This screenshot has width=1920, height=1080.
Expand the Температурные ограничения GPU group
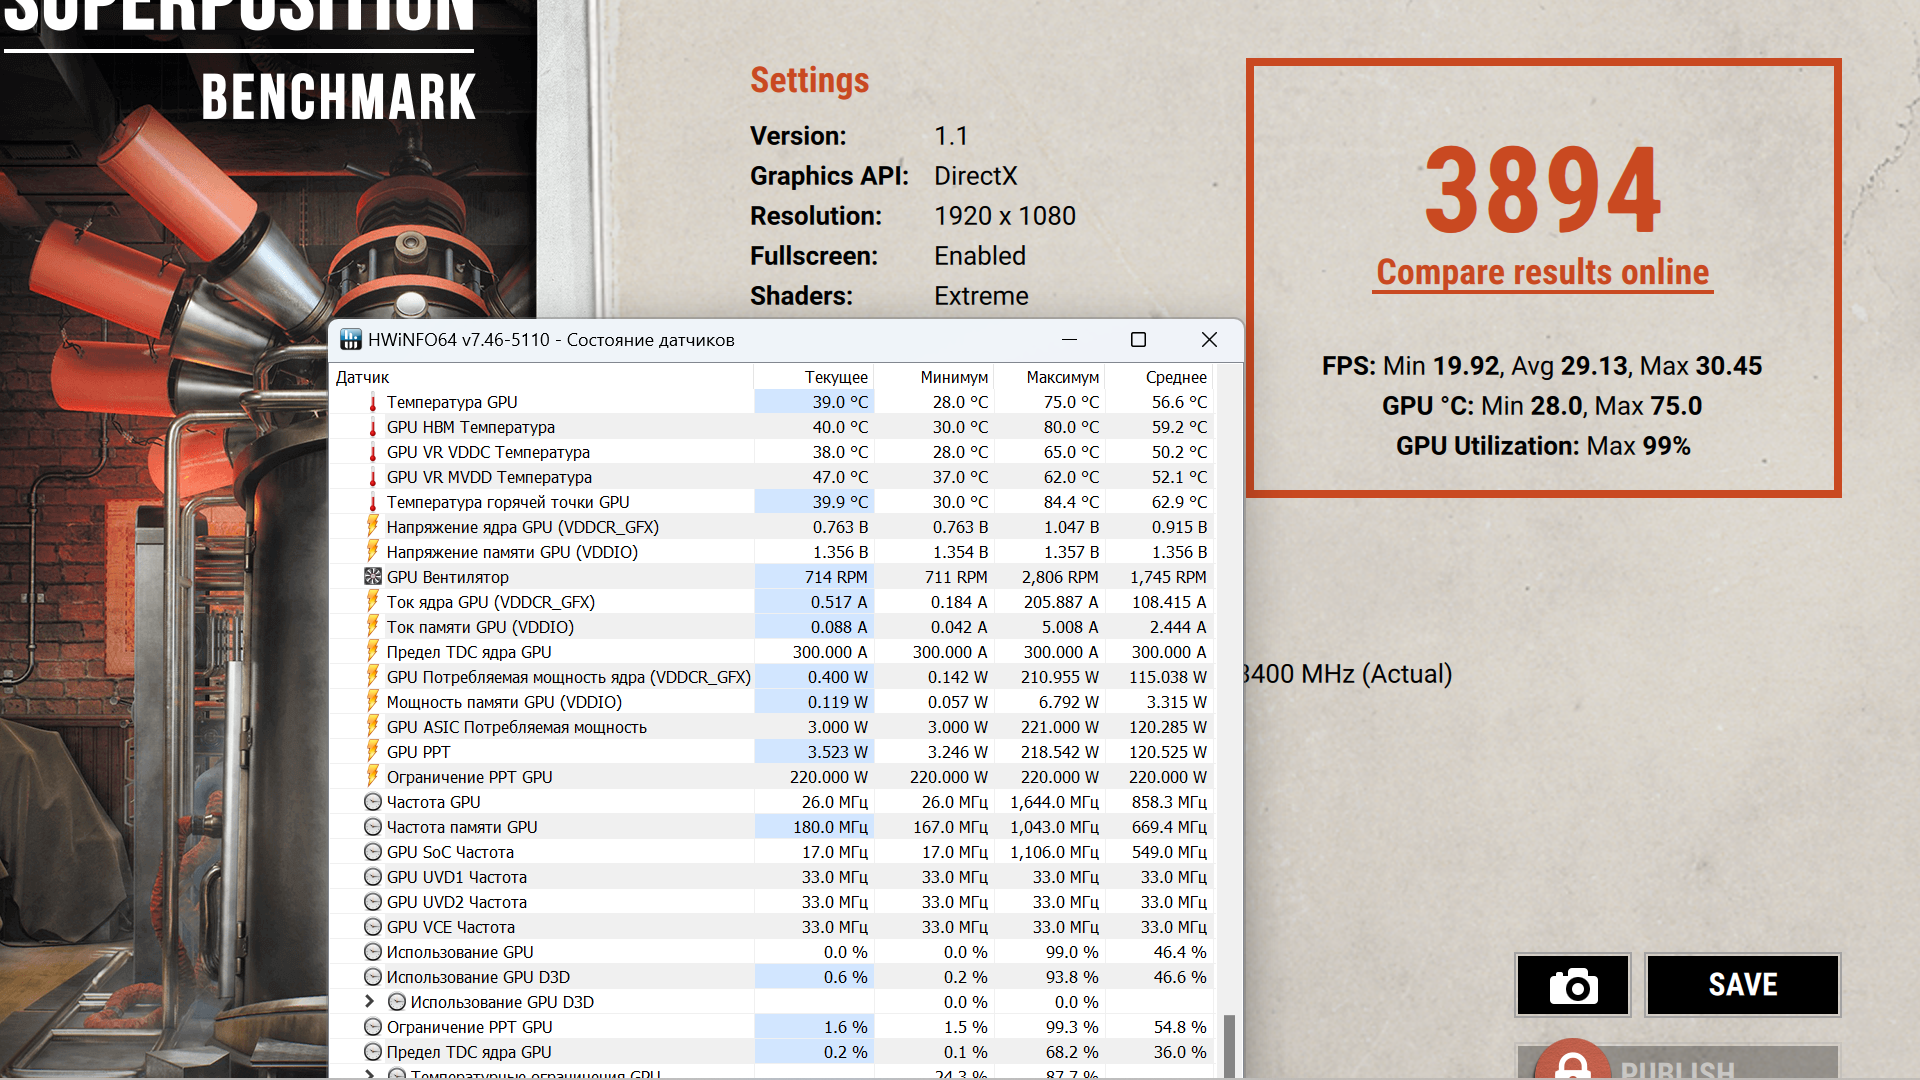(369, 1074)
